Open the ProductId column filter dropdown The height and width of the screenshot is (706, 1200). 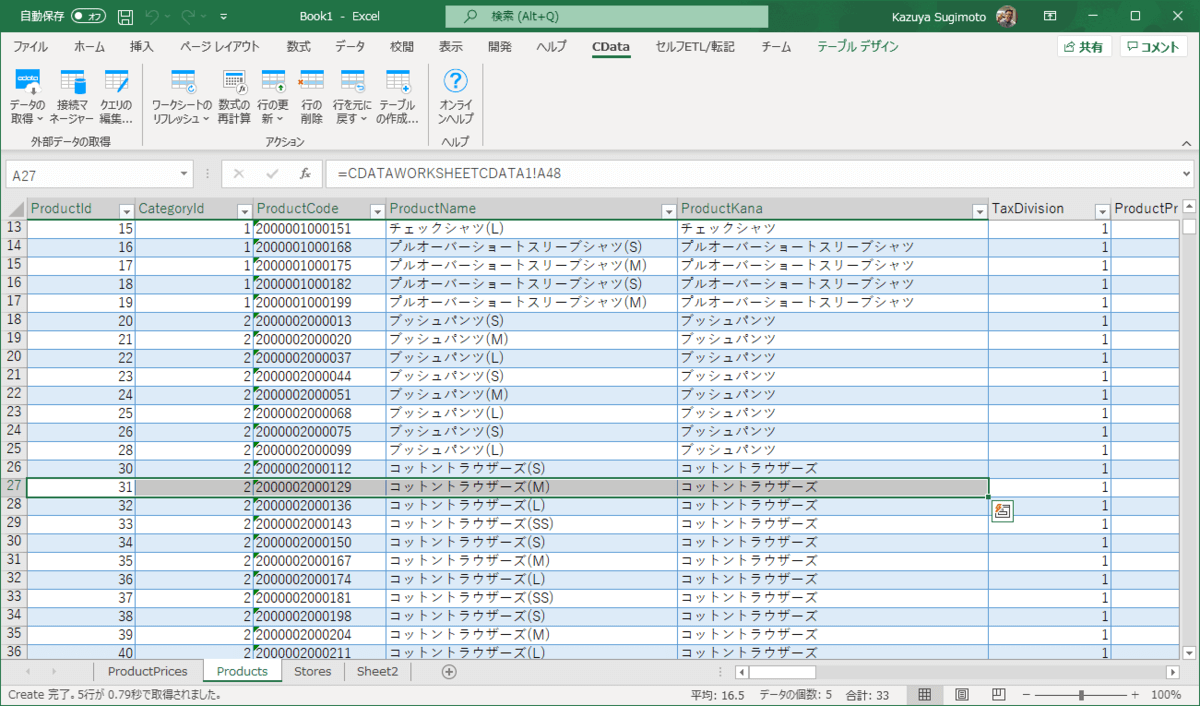[x=126, y=211]
